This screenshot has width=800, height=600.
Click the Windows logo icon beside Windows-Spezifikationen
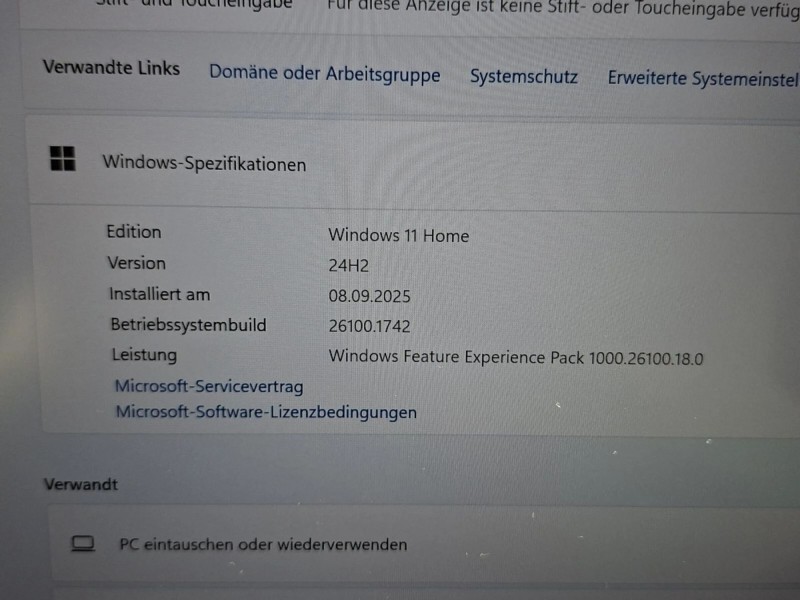pyautogui.click(x=62, y=158)
